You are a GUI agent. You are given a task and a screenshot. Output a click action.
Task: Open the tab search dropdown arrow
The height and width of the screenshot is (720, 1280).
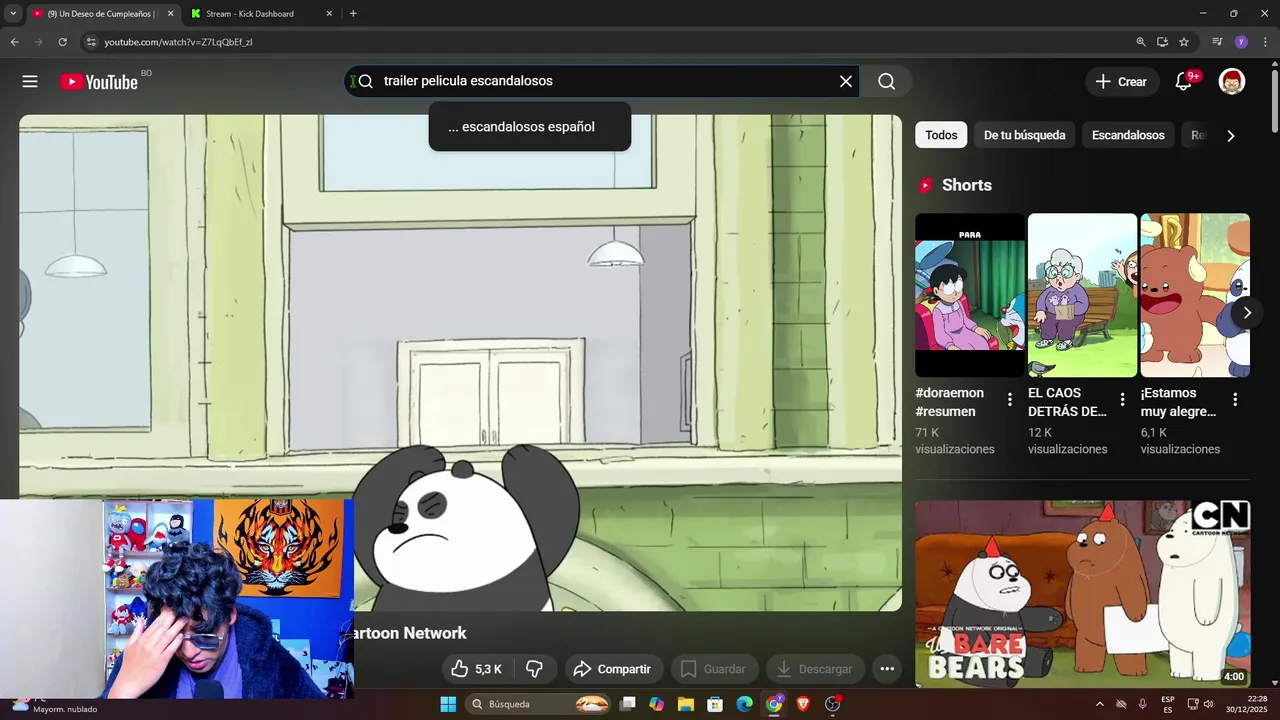(x=13, y=14)
